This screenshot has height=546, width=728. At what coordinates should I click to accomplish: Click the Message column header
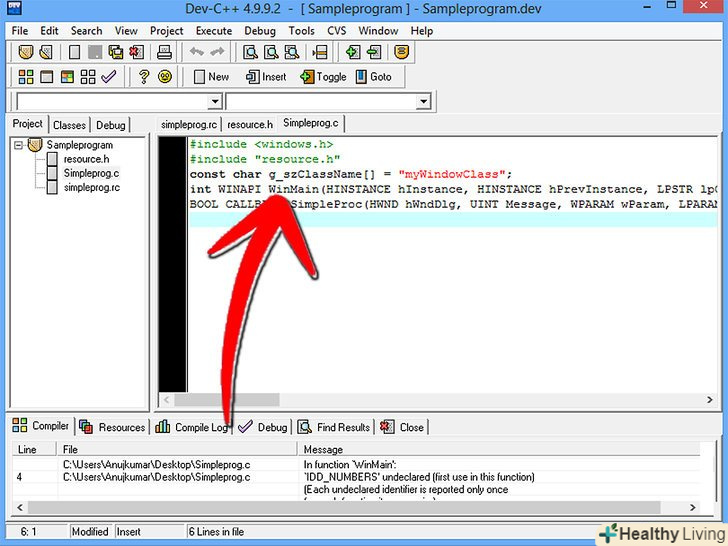(498, 449)
